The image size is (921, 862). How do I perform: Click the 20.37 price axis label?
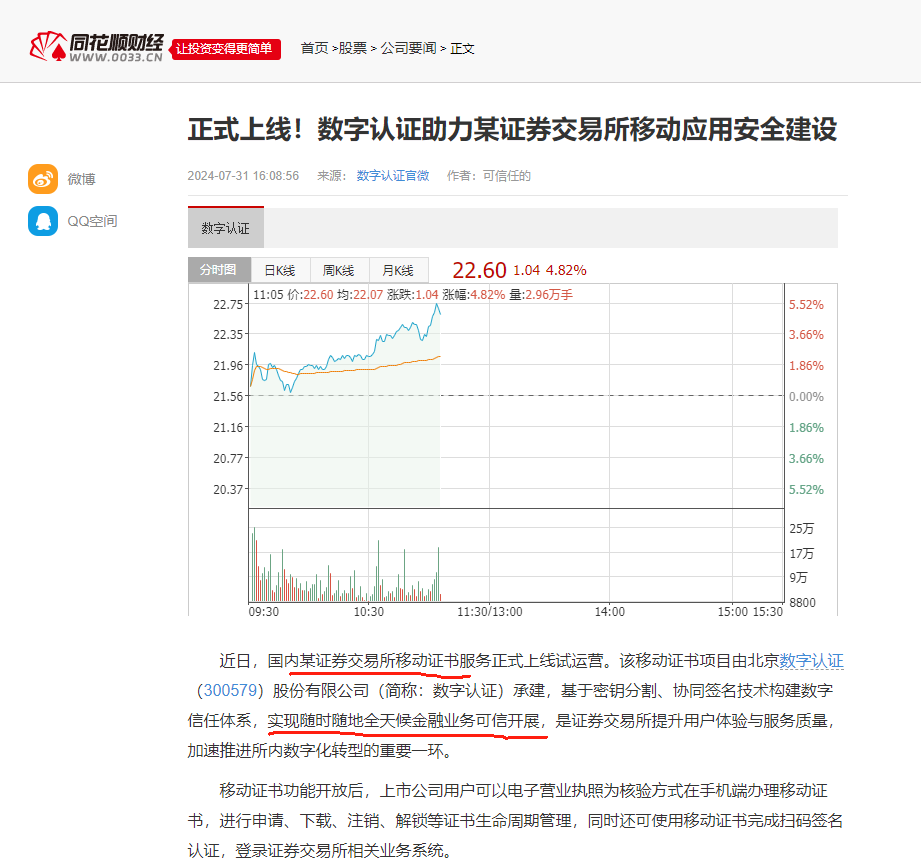[x=228, y=489]
